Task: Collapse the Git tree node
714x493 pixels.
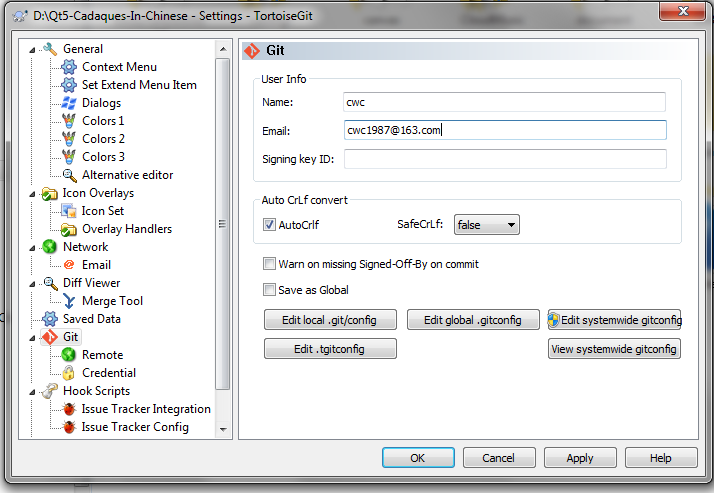Action: coord(32,338)
